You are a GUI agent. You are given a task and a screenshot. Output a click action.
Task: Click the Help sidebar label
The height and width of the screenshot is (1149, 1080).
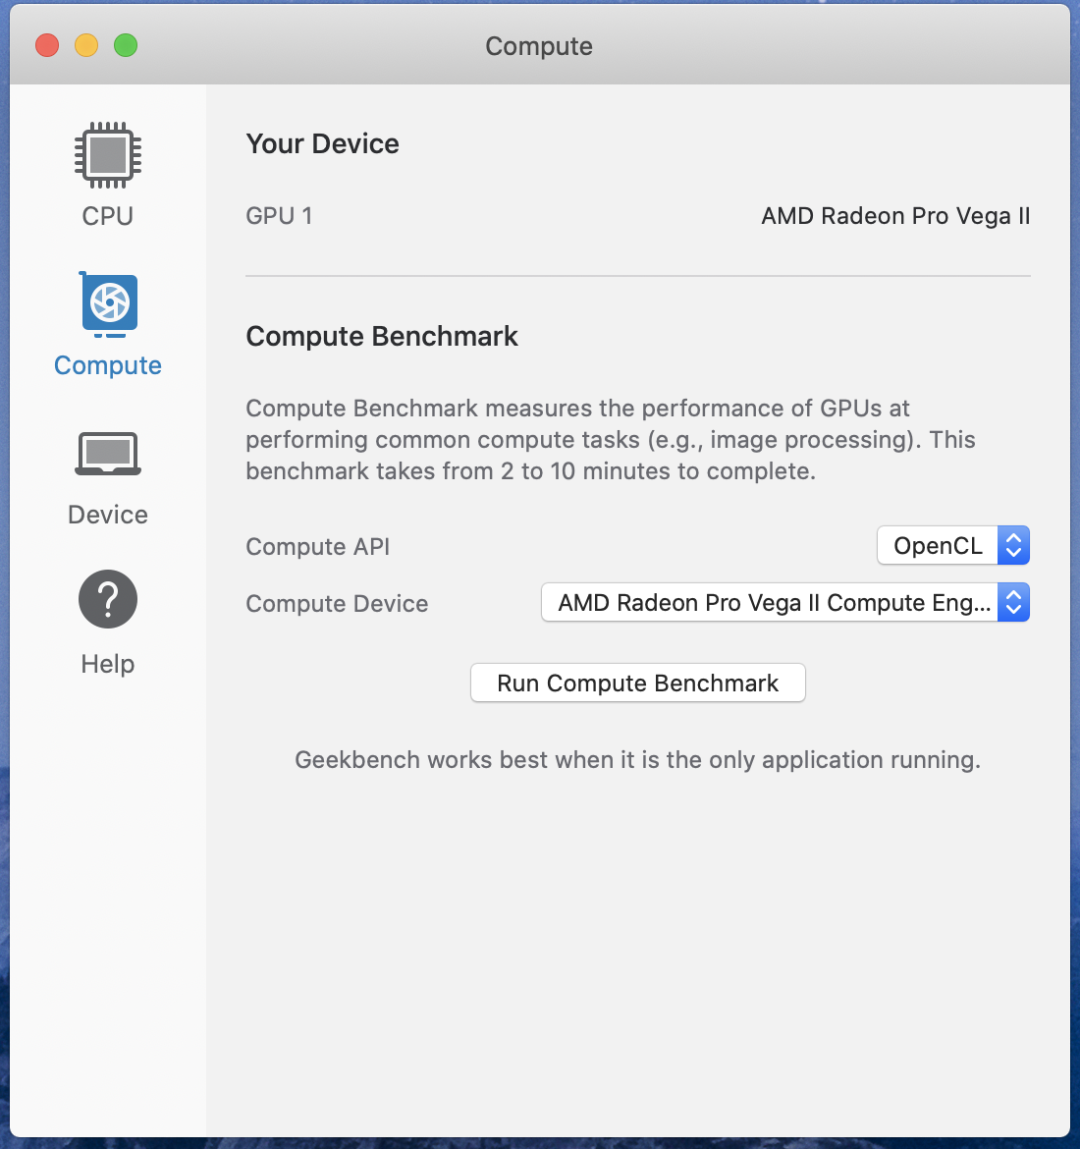coord(108,664)
